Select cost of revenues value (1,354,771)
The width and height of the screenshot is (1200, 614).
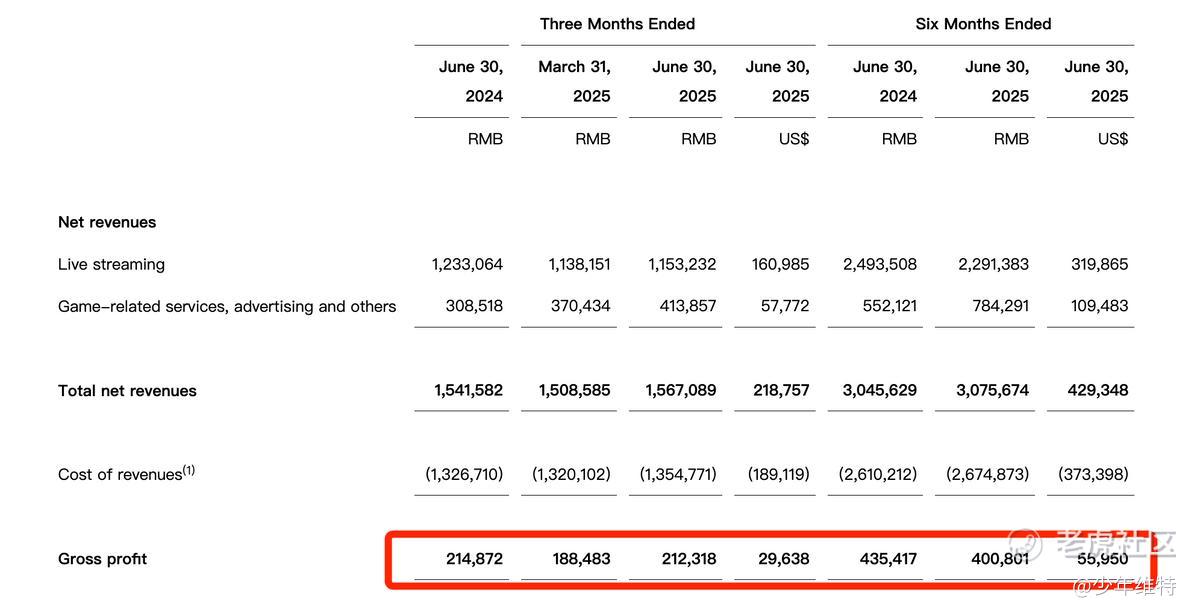click(678, 475)
